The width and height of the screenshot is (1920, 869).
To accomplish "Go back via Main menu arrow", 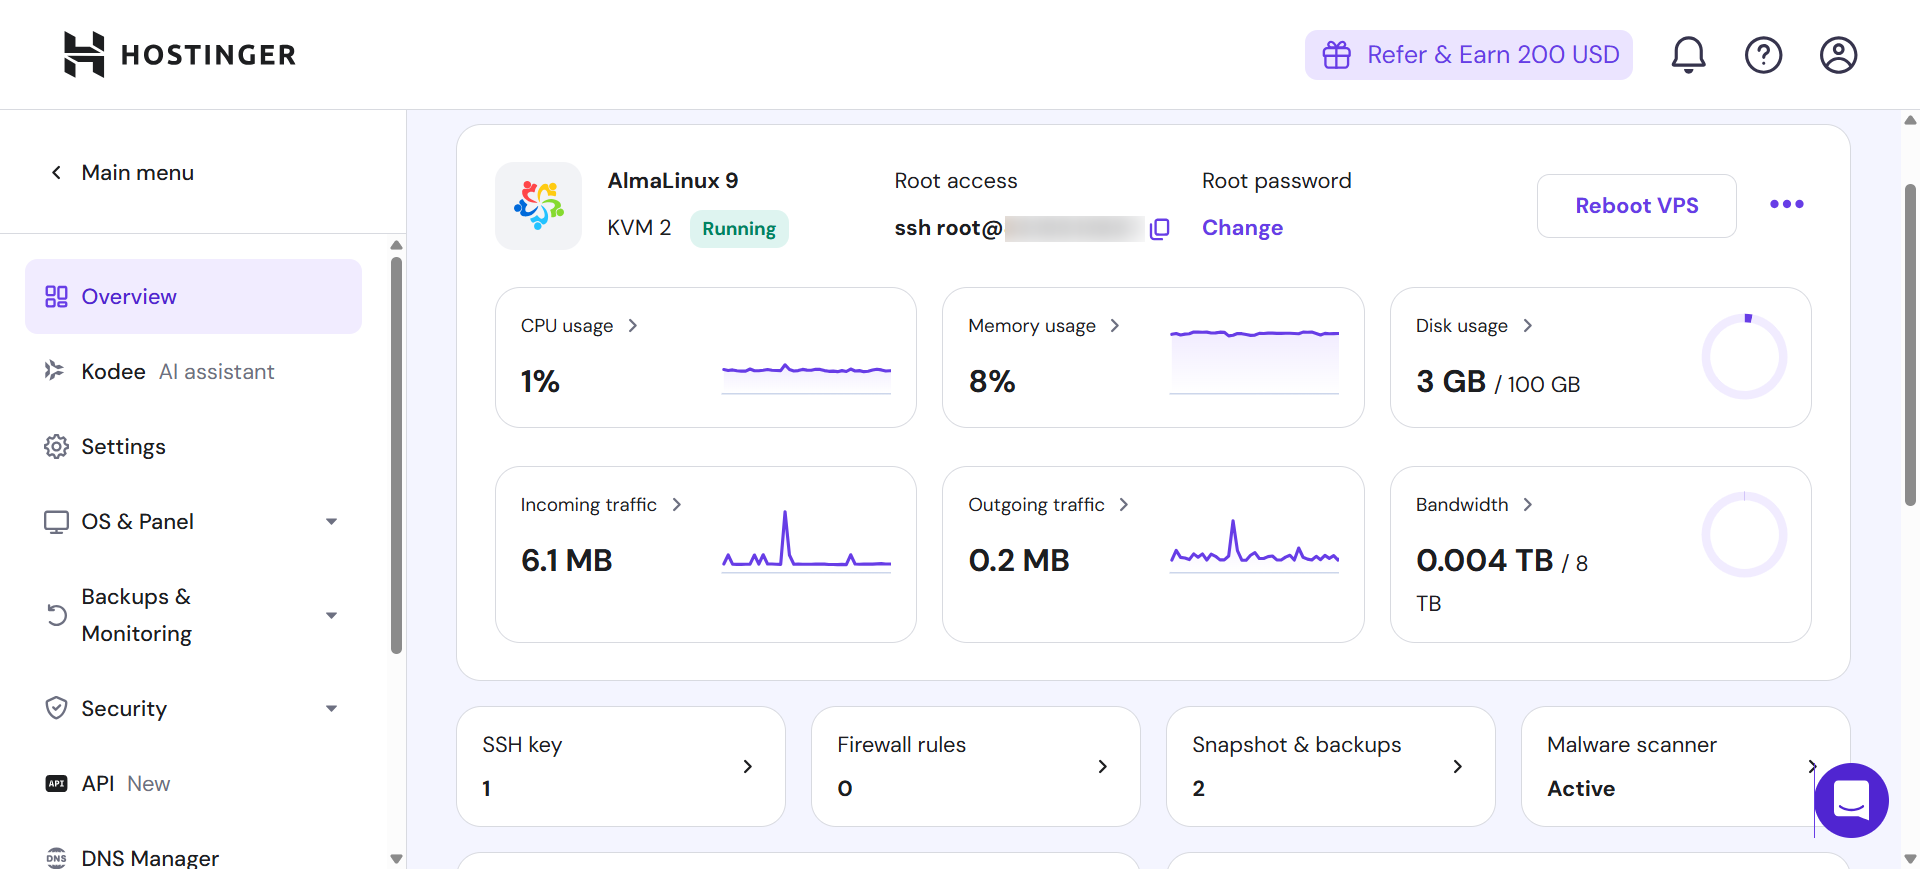I will click(x=57, y=172).
